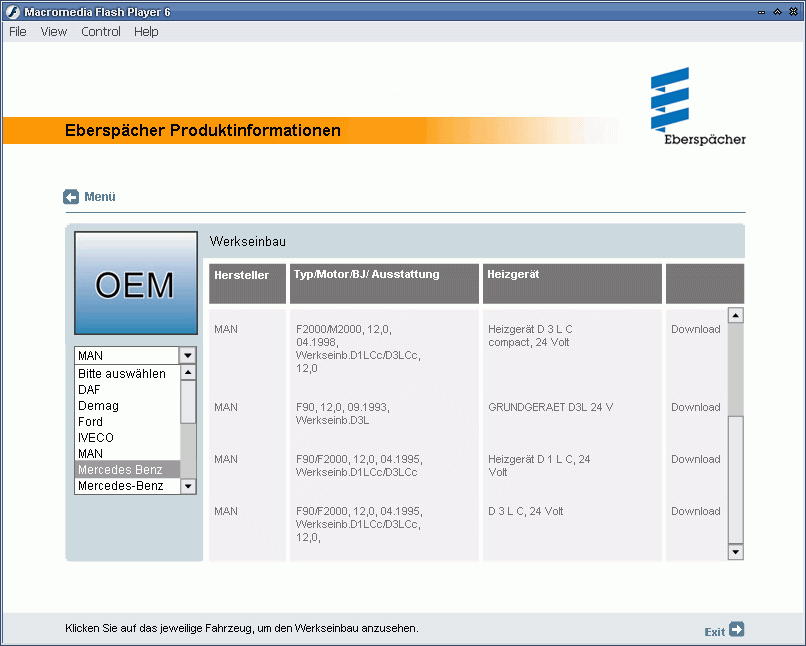Image resolution: width=806 pixels, height=646 pixels.
Task: Click the F90, 12,0, 09.1993 cell
Action: point(343,414)
